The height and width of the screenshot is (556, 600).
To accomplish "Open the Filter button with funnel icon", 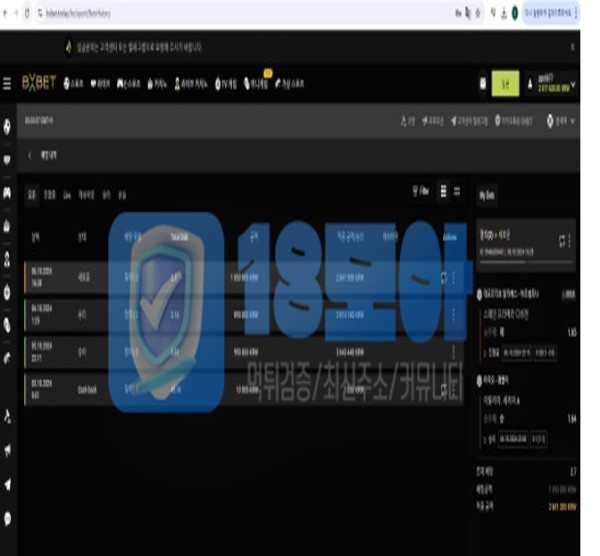I will coord(421,191).
